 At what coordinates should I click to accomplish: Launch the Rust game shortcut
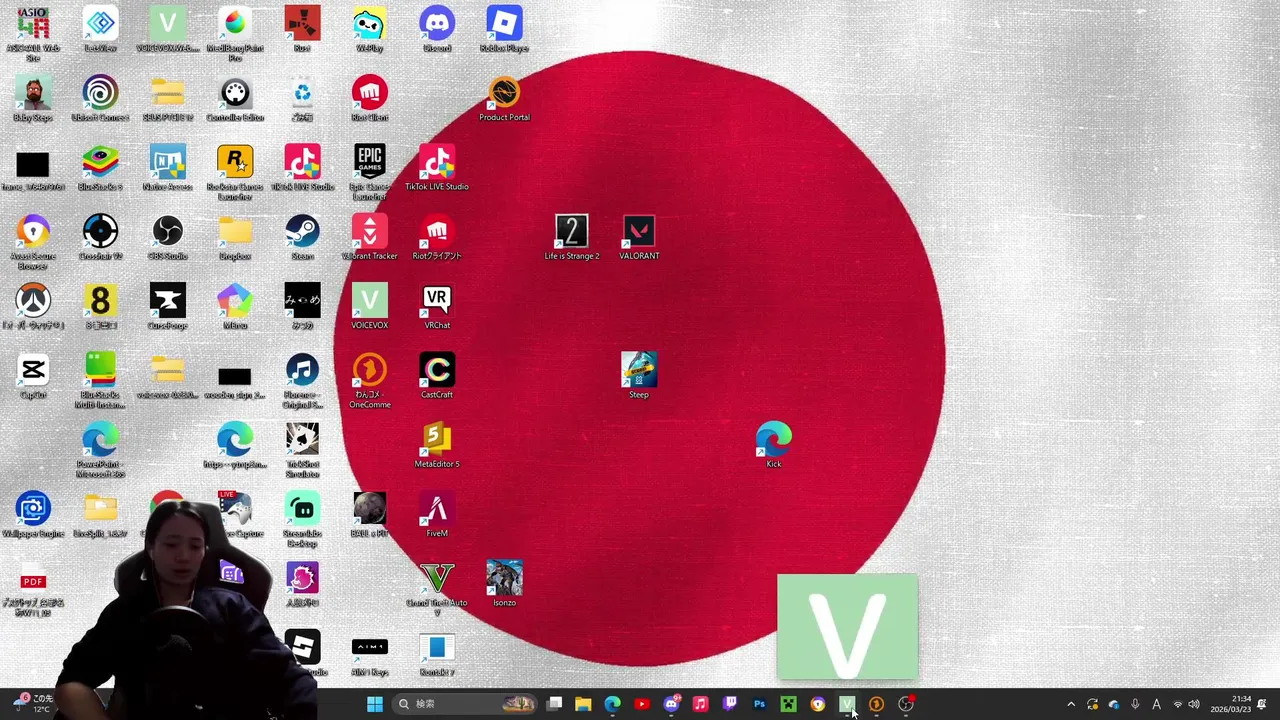tap(302, 29)
